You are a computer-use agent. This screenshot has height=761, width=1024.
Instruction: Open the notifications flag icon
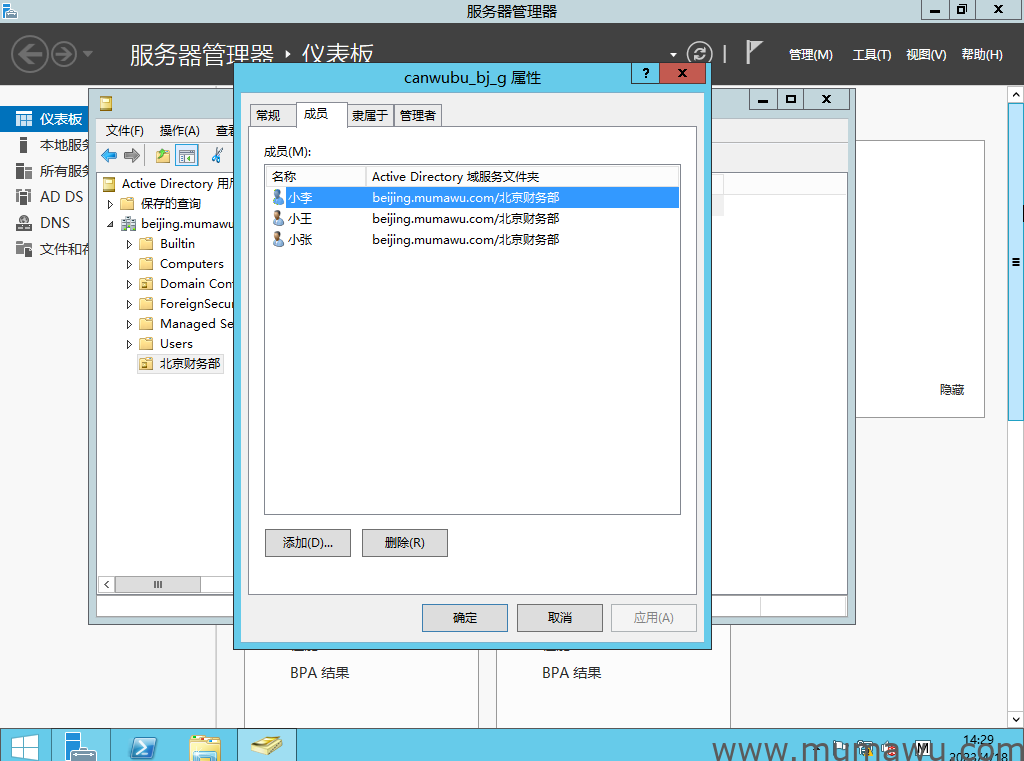click(754, 53)
